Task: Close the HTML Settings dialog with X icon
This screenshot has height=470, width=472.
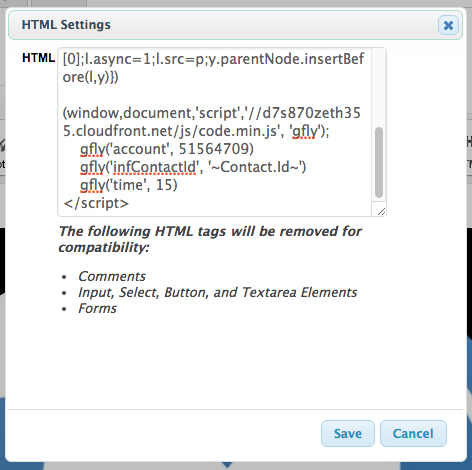Action: [448, 25]
